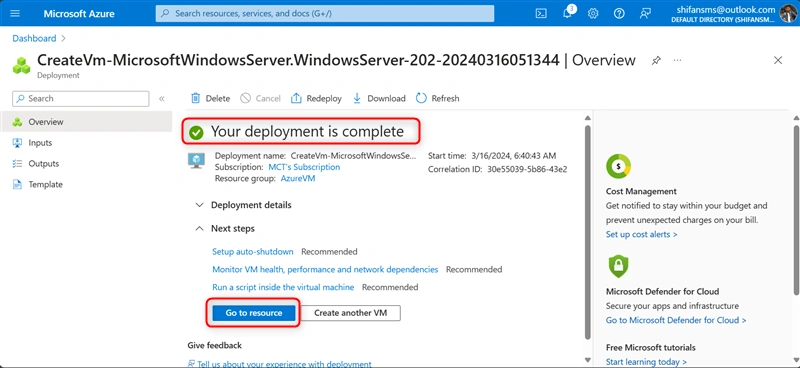The image size is (800, 368).
Task: Open the feedback icon in top bar
Action: (645, 14)
